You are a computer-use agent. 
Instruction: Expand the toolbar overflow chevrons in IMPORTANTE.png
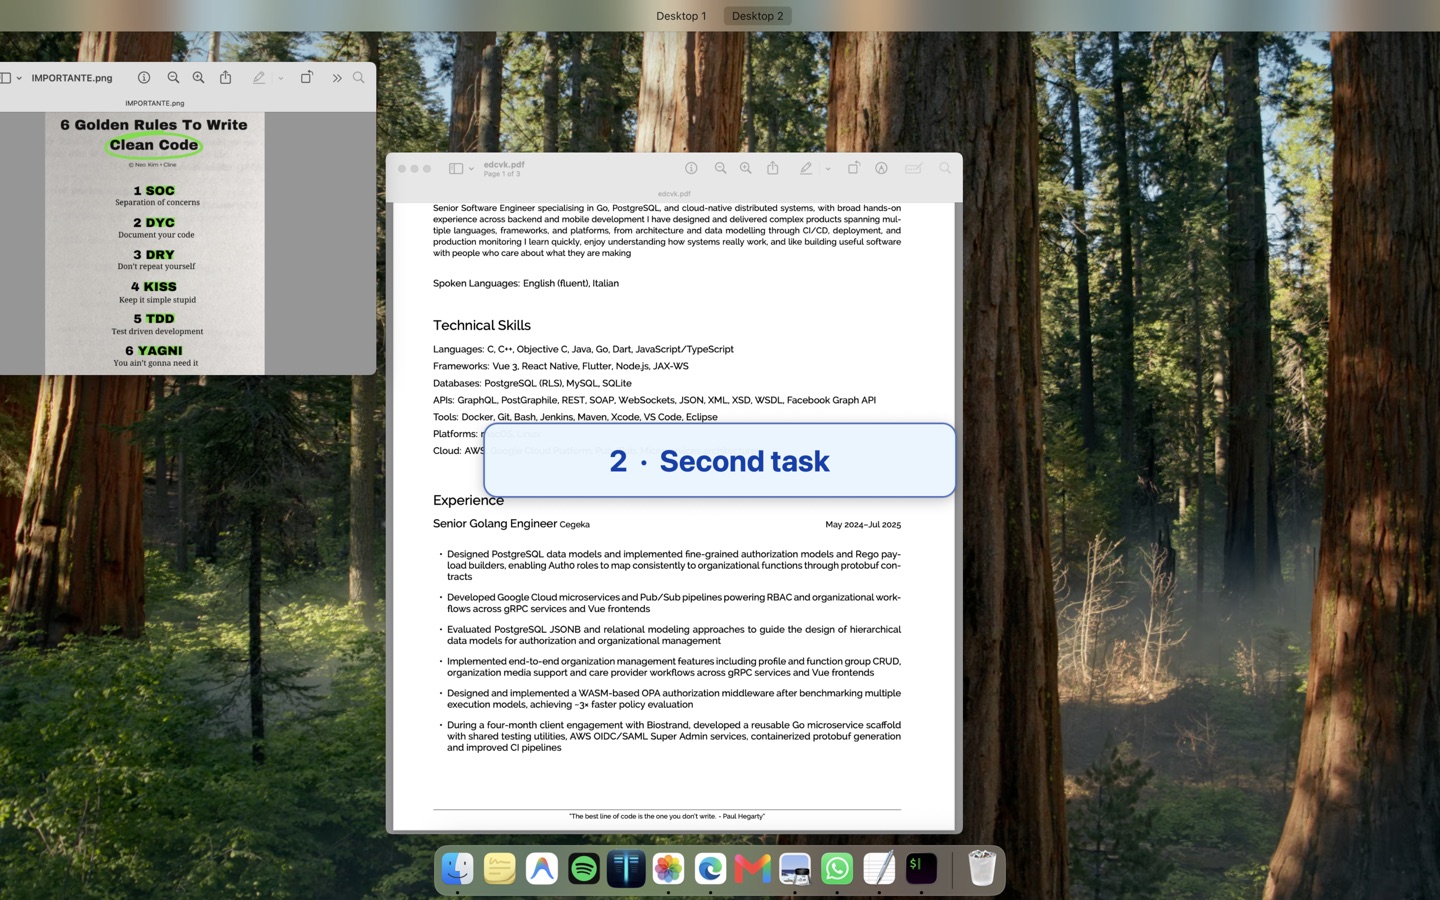pyautogui.click(x=337, y=78)
